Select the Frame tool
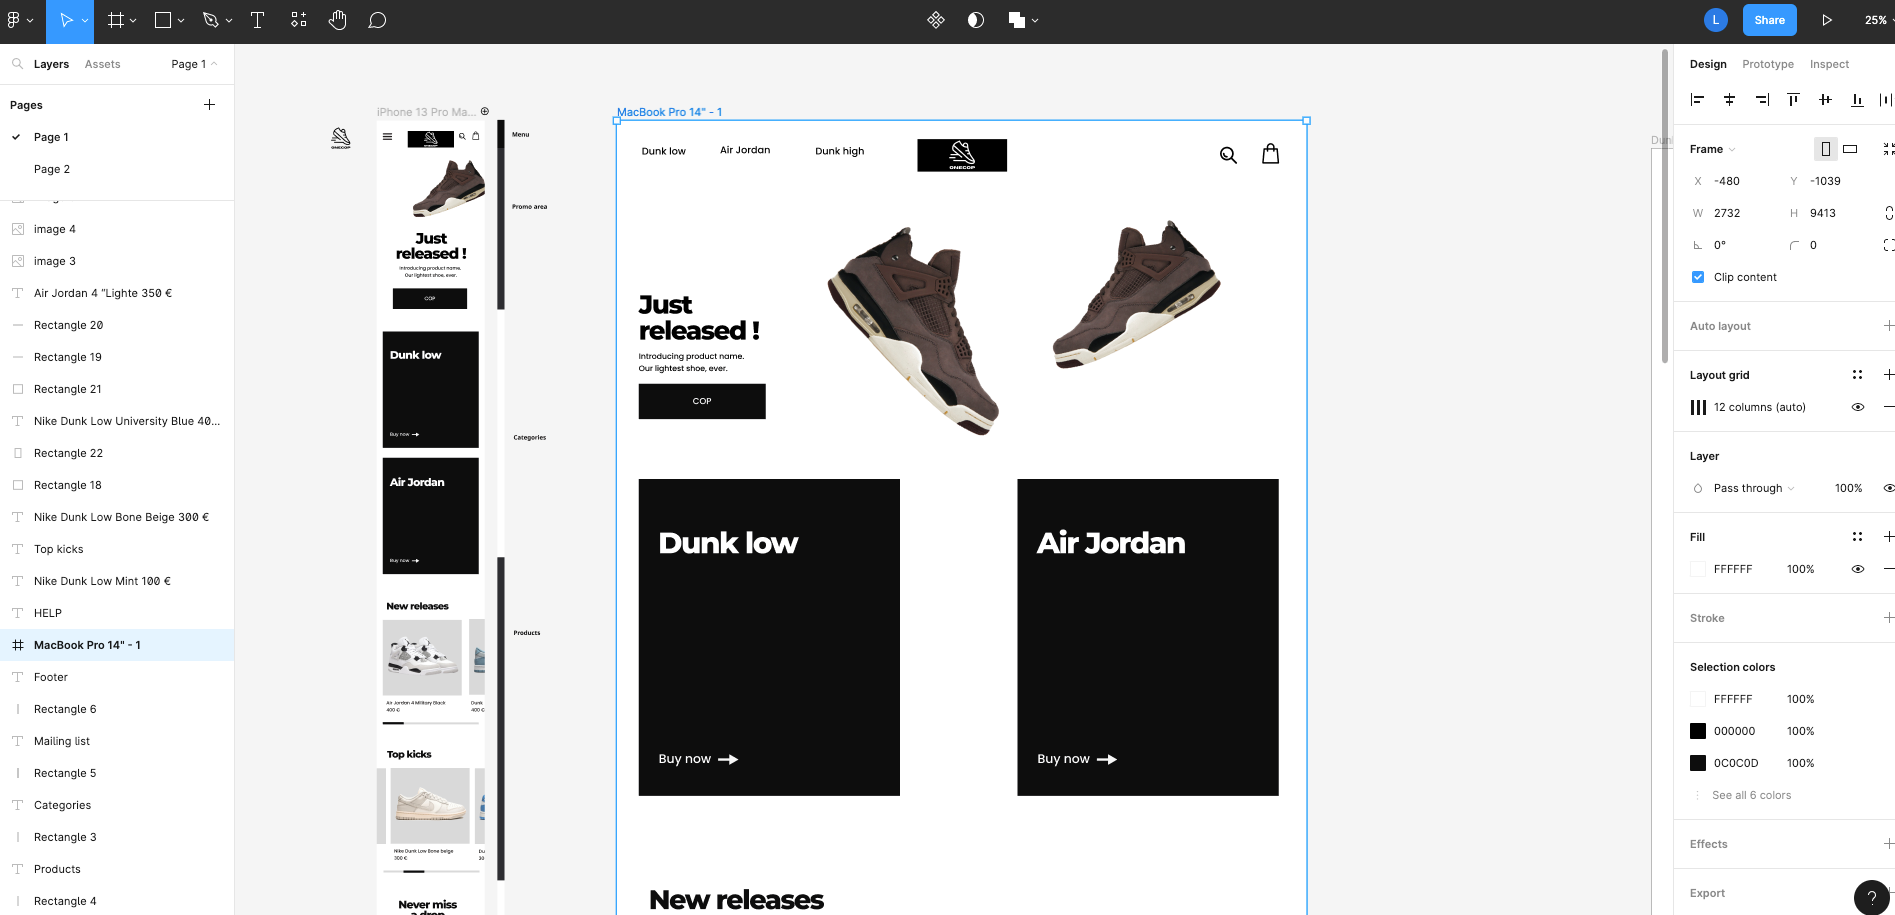 [x=116, y=20]
